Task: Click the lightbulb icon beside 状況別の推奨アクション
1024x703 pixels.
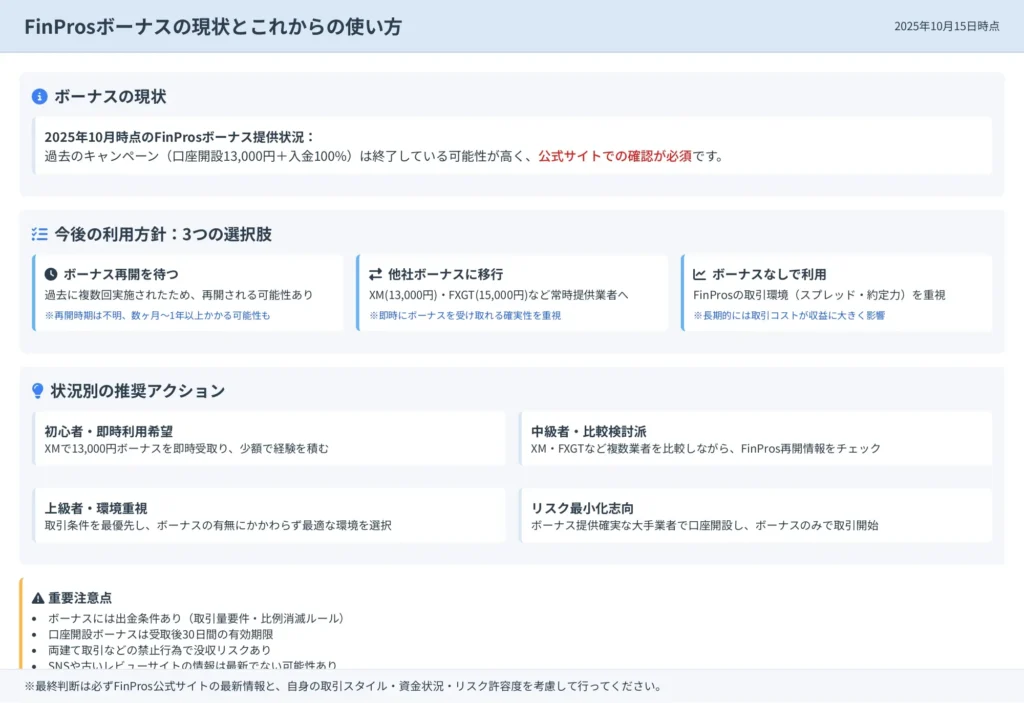Action: click(38, 391)
